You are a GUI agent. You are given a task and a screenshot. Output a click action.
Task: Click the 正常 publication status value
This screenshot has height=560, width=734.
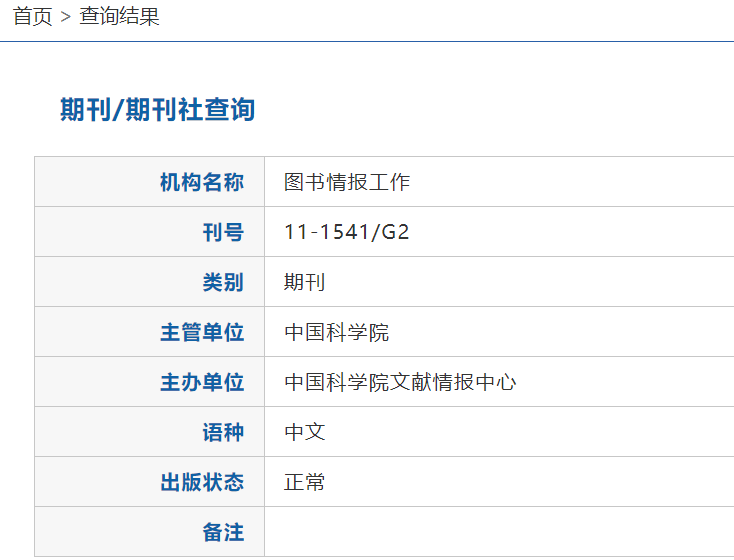tap(305, 482)
